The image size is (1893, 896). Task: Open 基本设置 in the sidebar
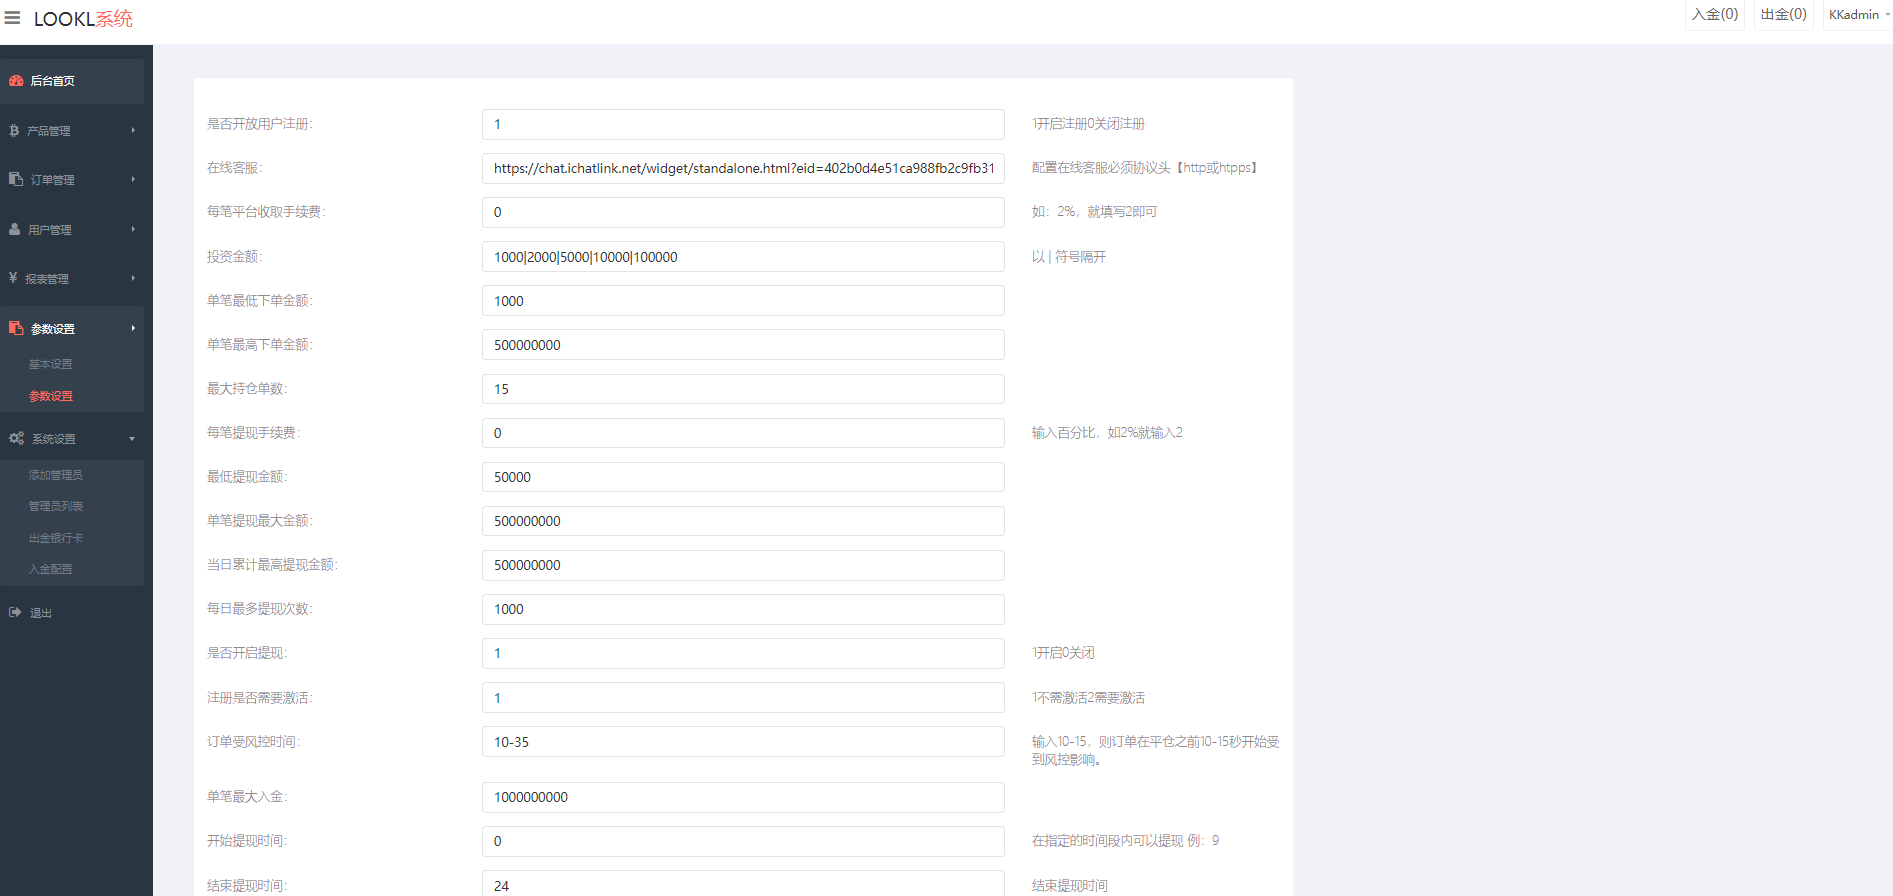pos(51,365)
